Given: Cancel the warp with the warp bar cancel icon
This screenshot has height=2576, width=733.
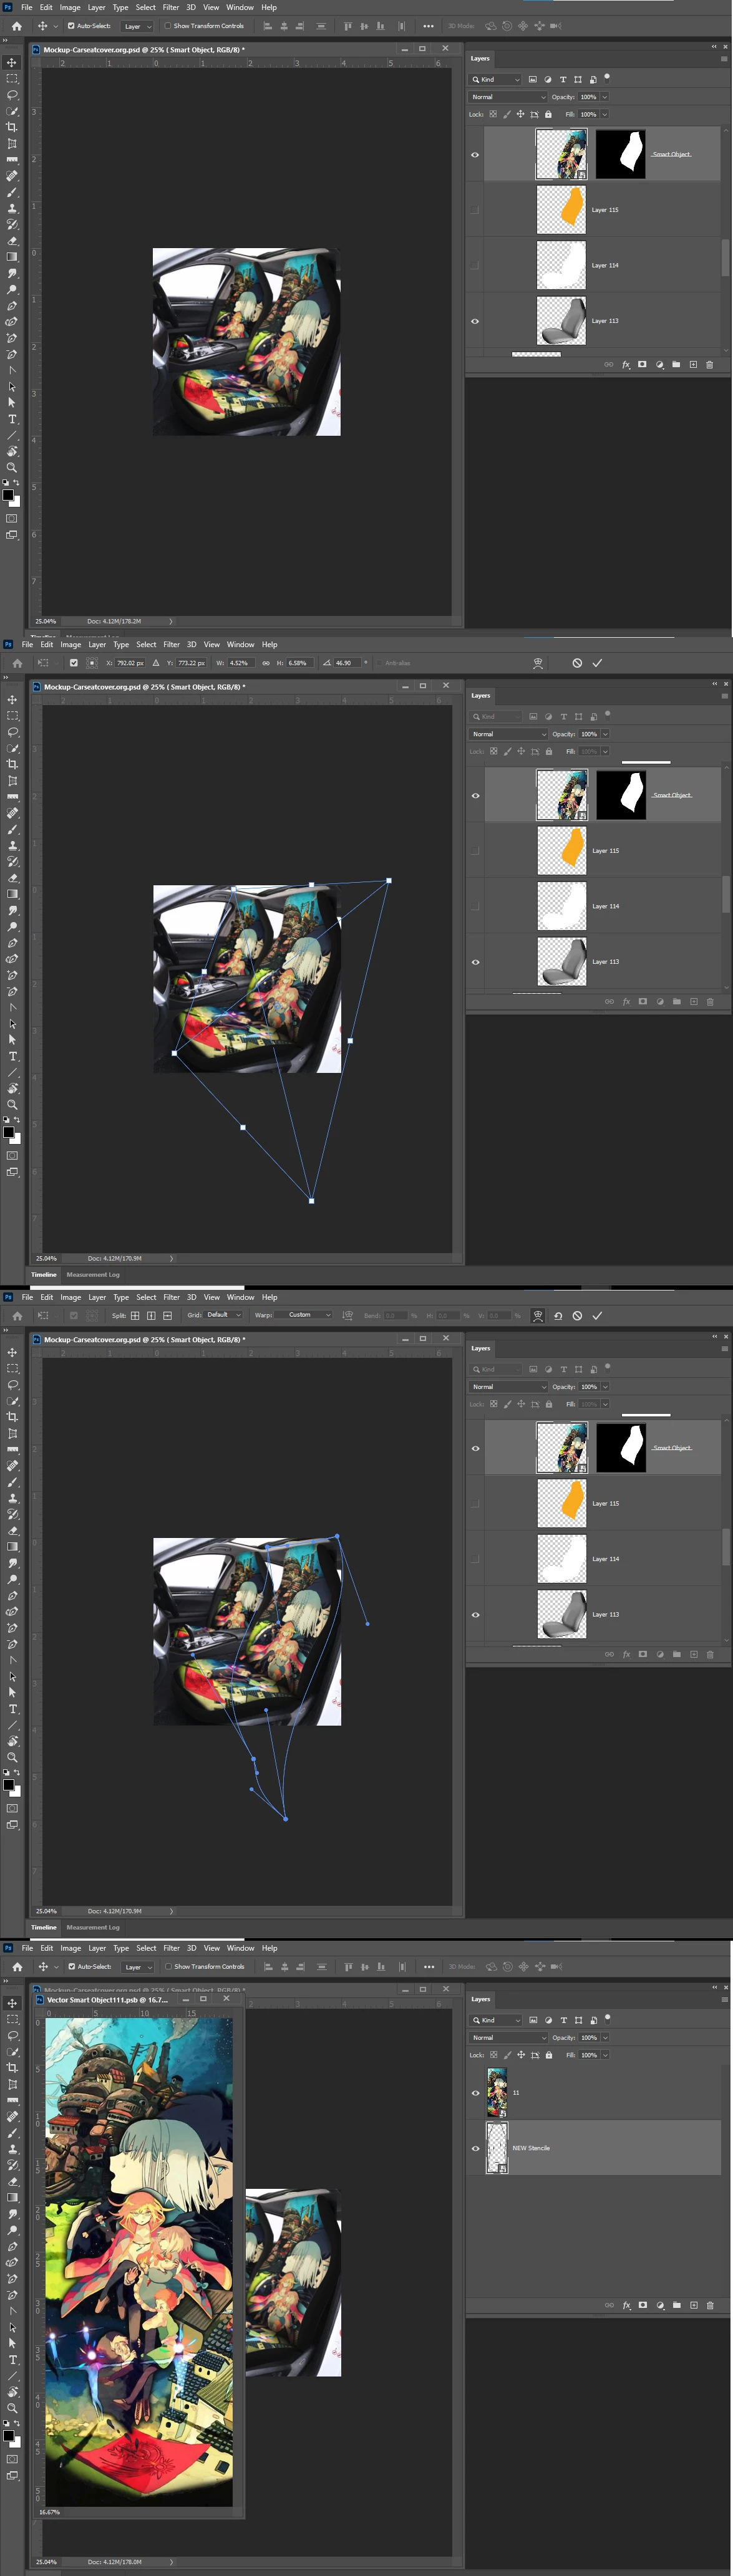Looking at the screenshot, I should tap(577, 1316).
